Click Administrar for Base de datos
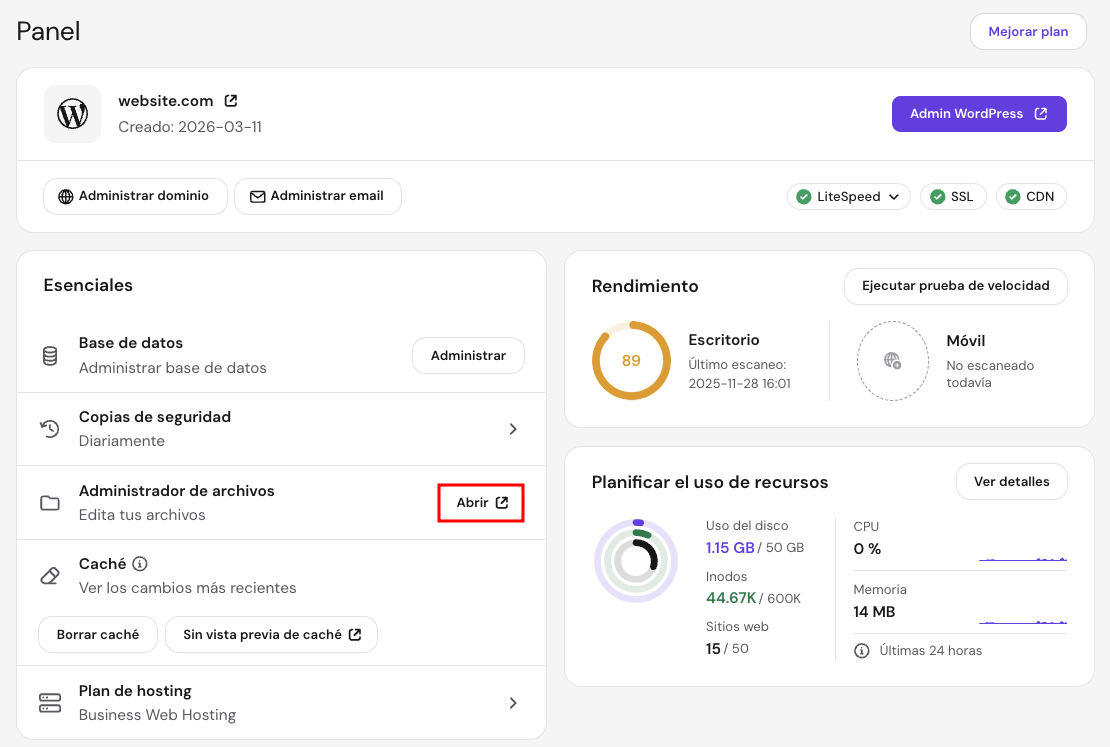This screenshot has height=747, width=1110. click(468, 355)
